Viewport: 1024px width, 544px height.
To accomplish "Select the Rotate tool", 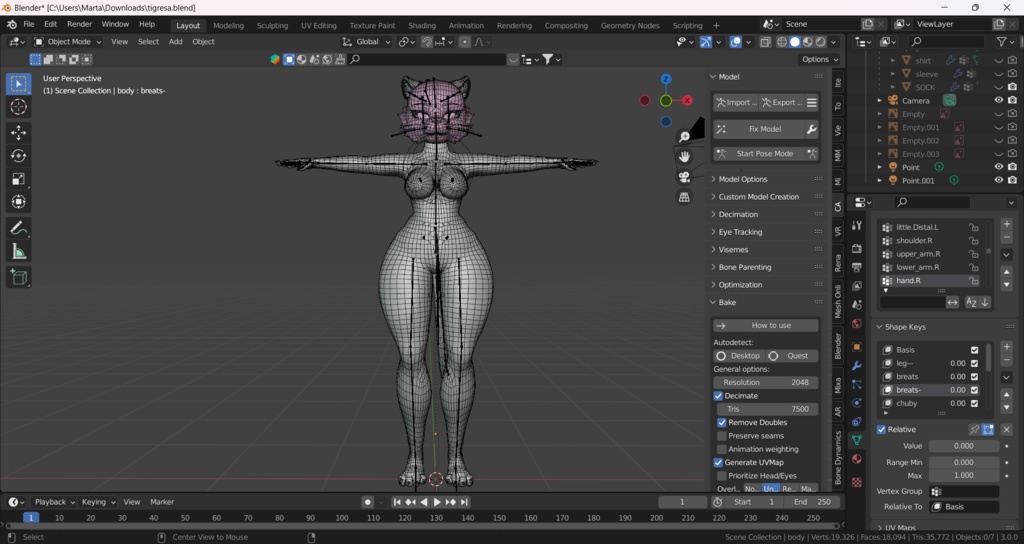I will tap(18, 155).
